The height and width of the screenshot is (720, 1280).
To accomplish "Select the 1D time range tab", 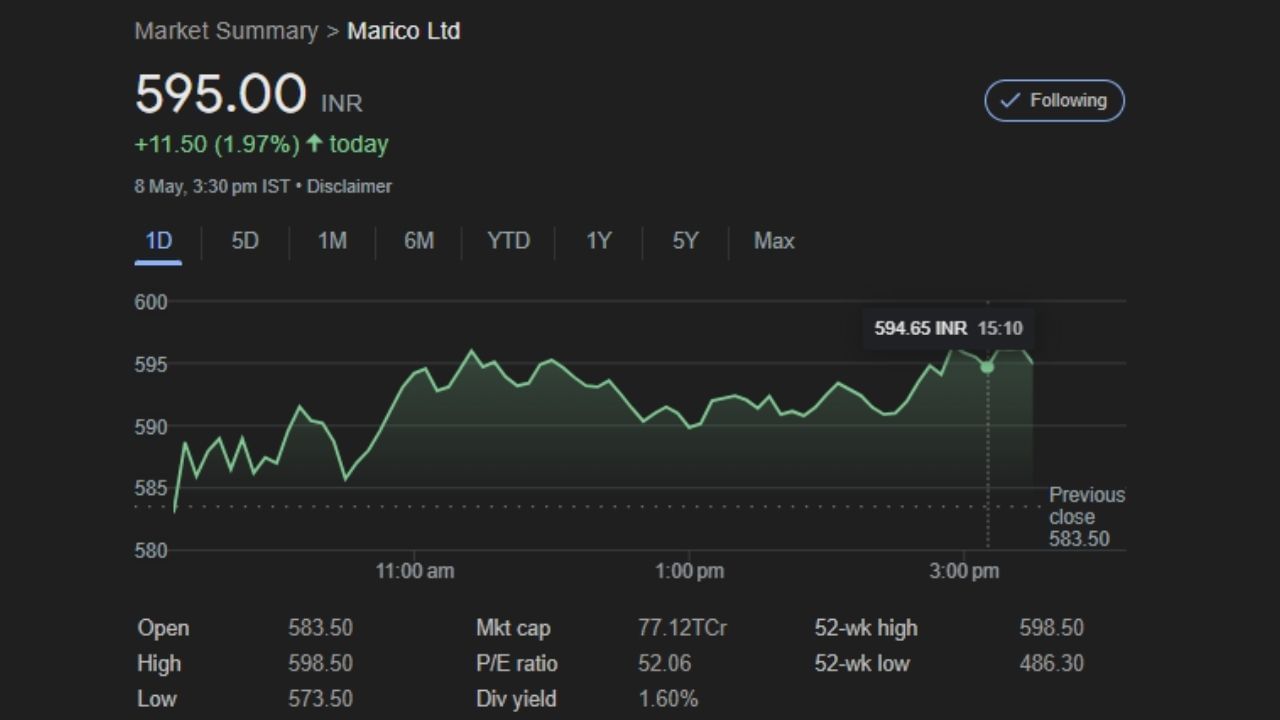I will click(158, 241).
